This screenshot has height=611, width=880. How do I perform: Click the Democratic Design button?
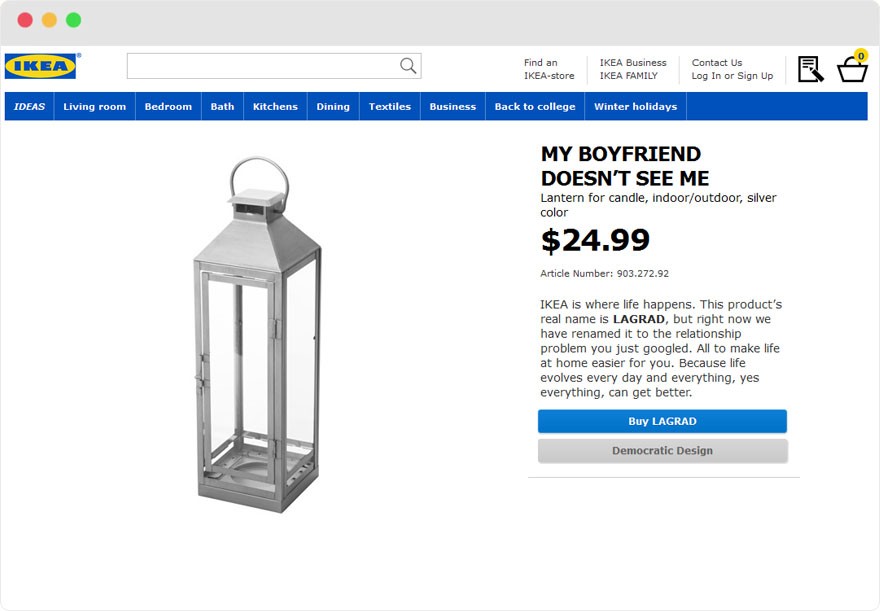[x=662, y=451]
